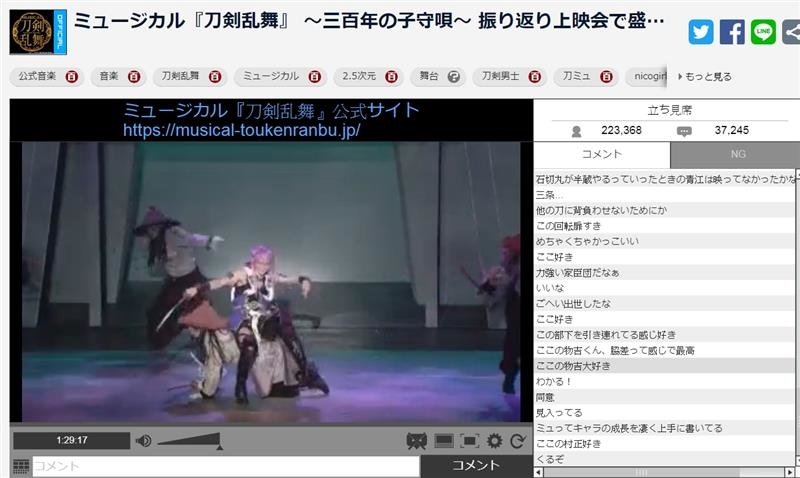This screenshot has height=478, width=800.
Task: Open dictionary icon next to 公式音楽 tag
Action: coord(71,77)
